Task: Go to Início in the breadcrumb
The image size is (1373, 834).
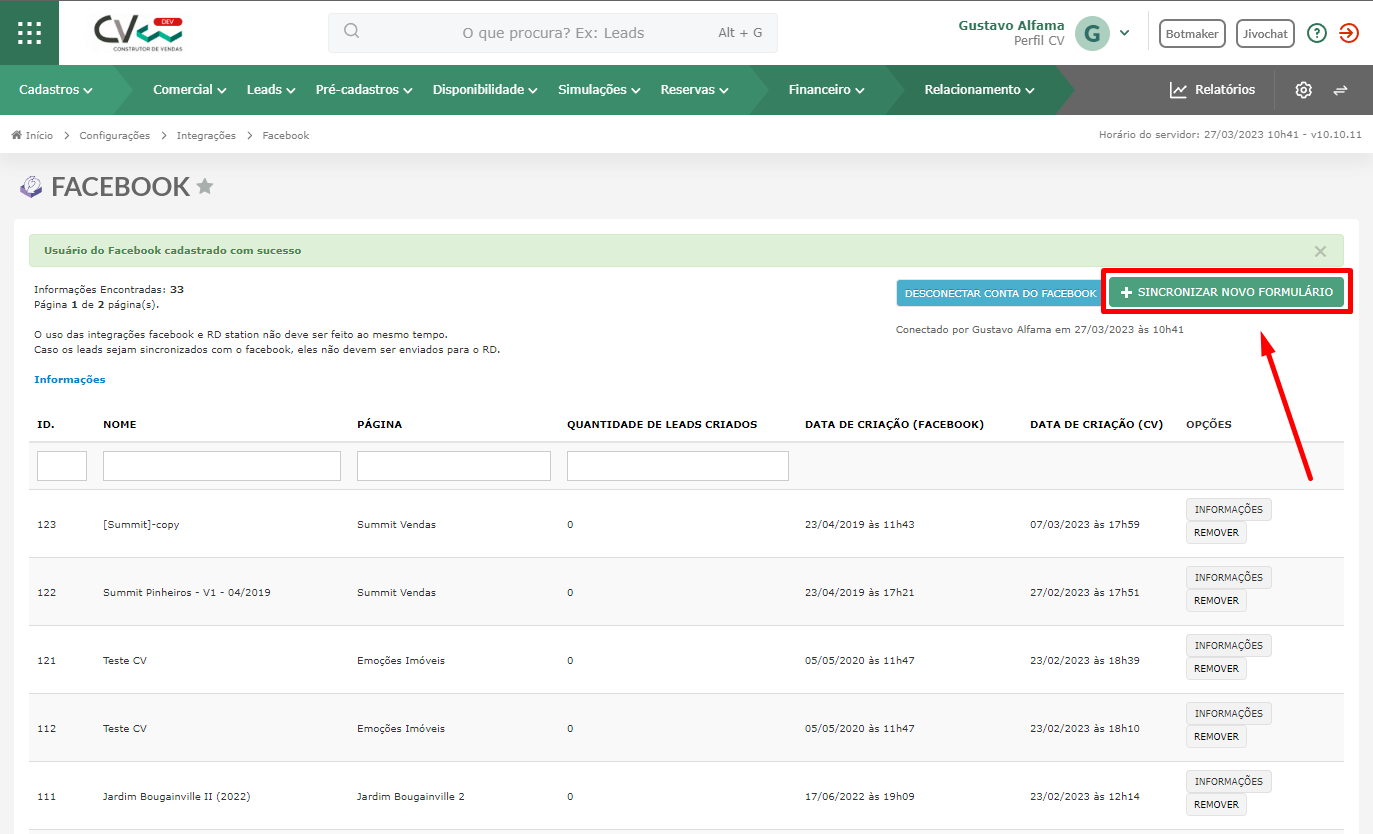Action: coord(39,135)
